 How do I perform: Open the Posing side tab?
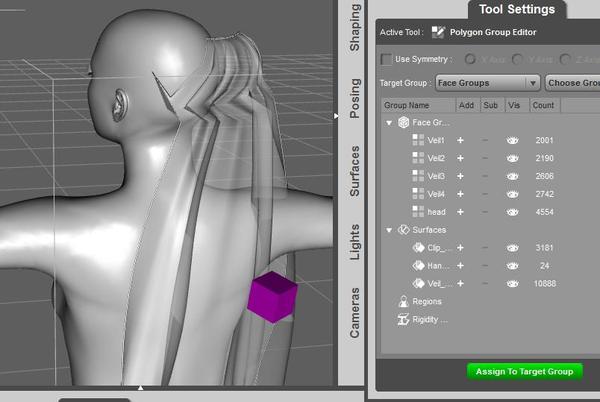point(355,98)
